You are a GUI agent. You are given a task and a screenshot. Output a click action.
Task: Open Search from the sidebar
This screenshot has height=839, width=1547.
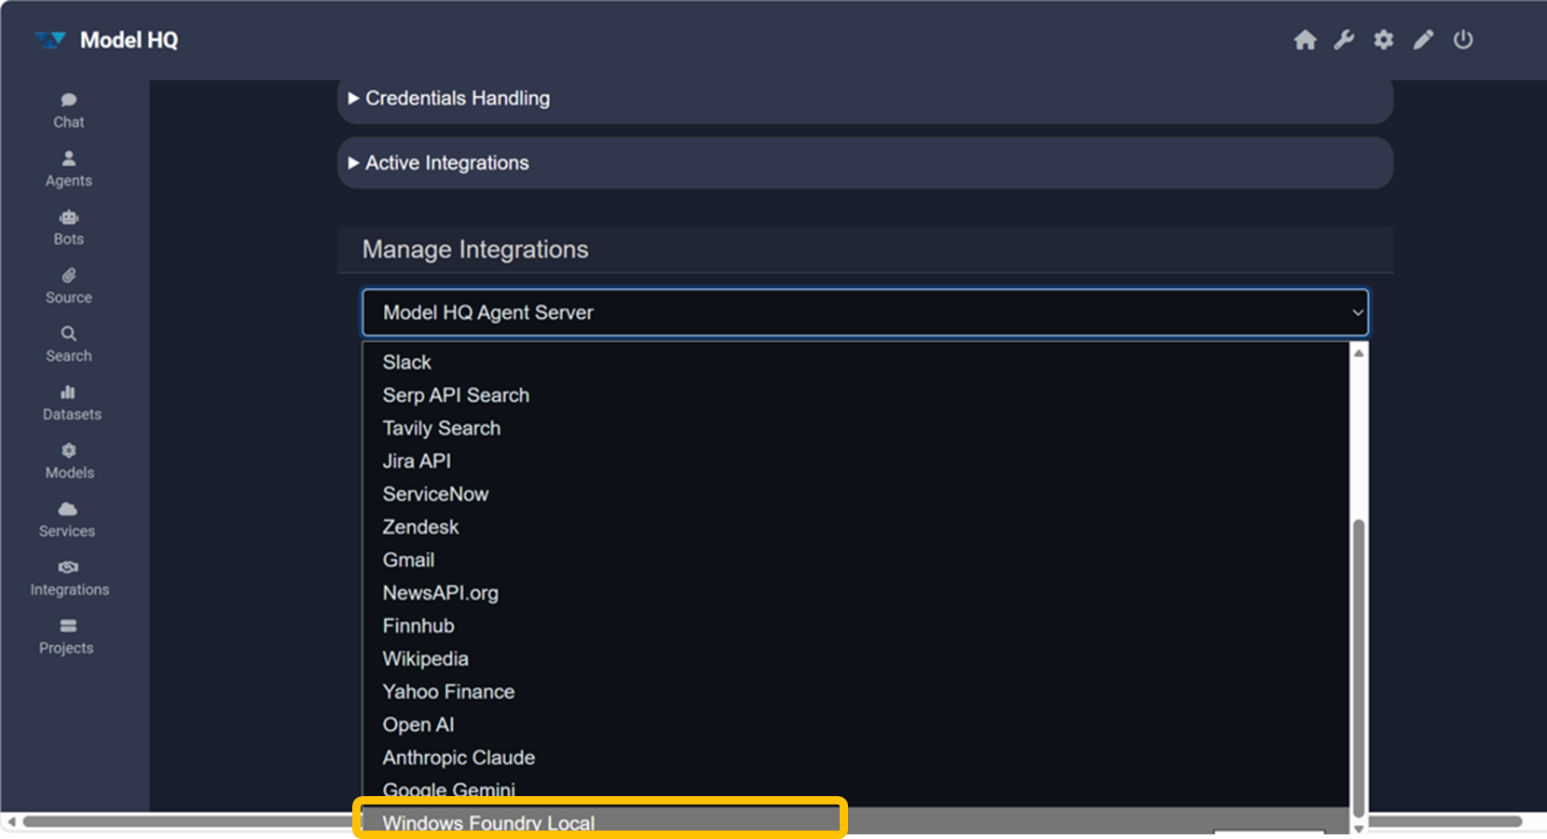68,344
